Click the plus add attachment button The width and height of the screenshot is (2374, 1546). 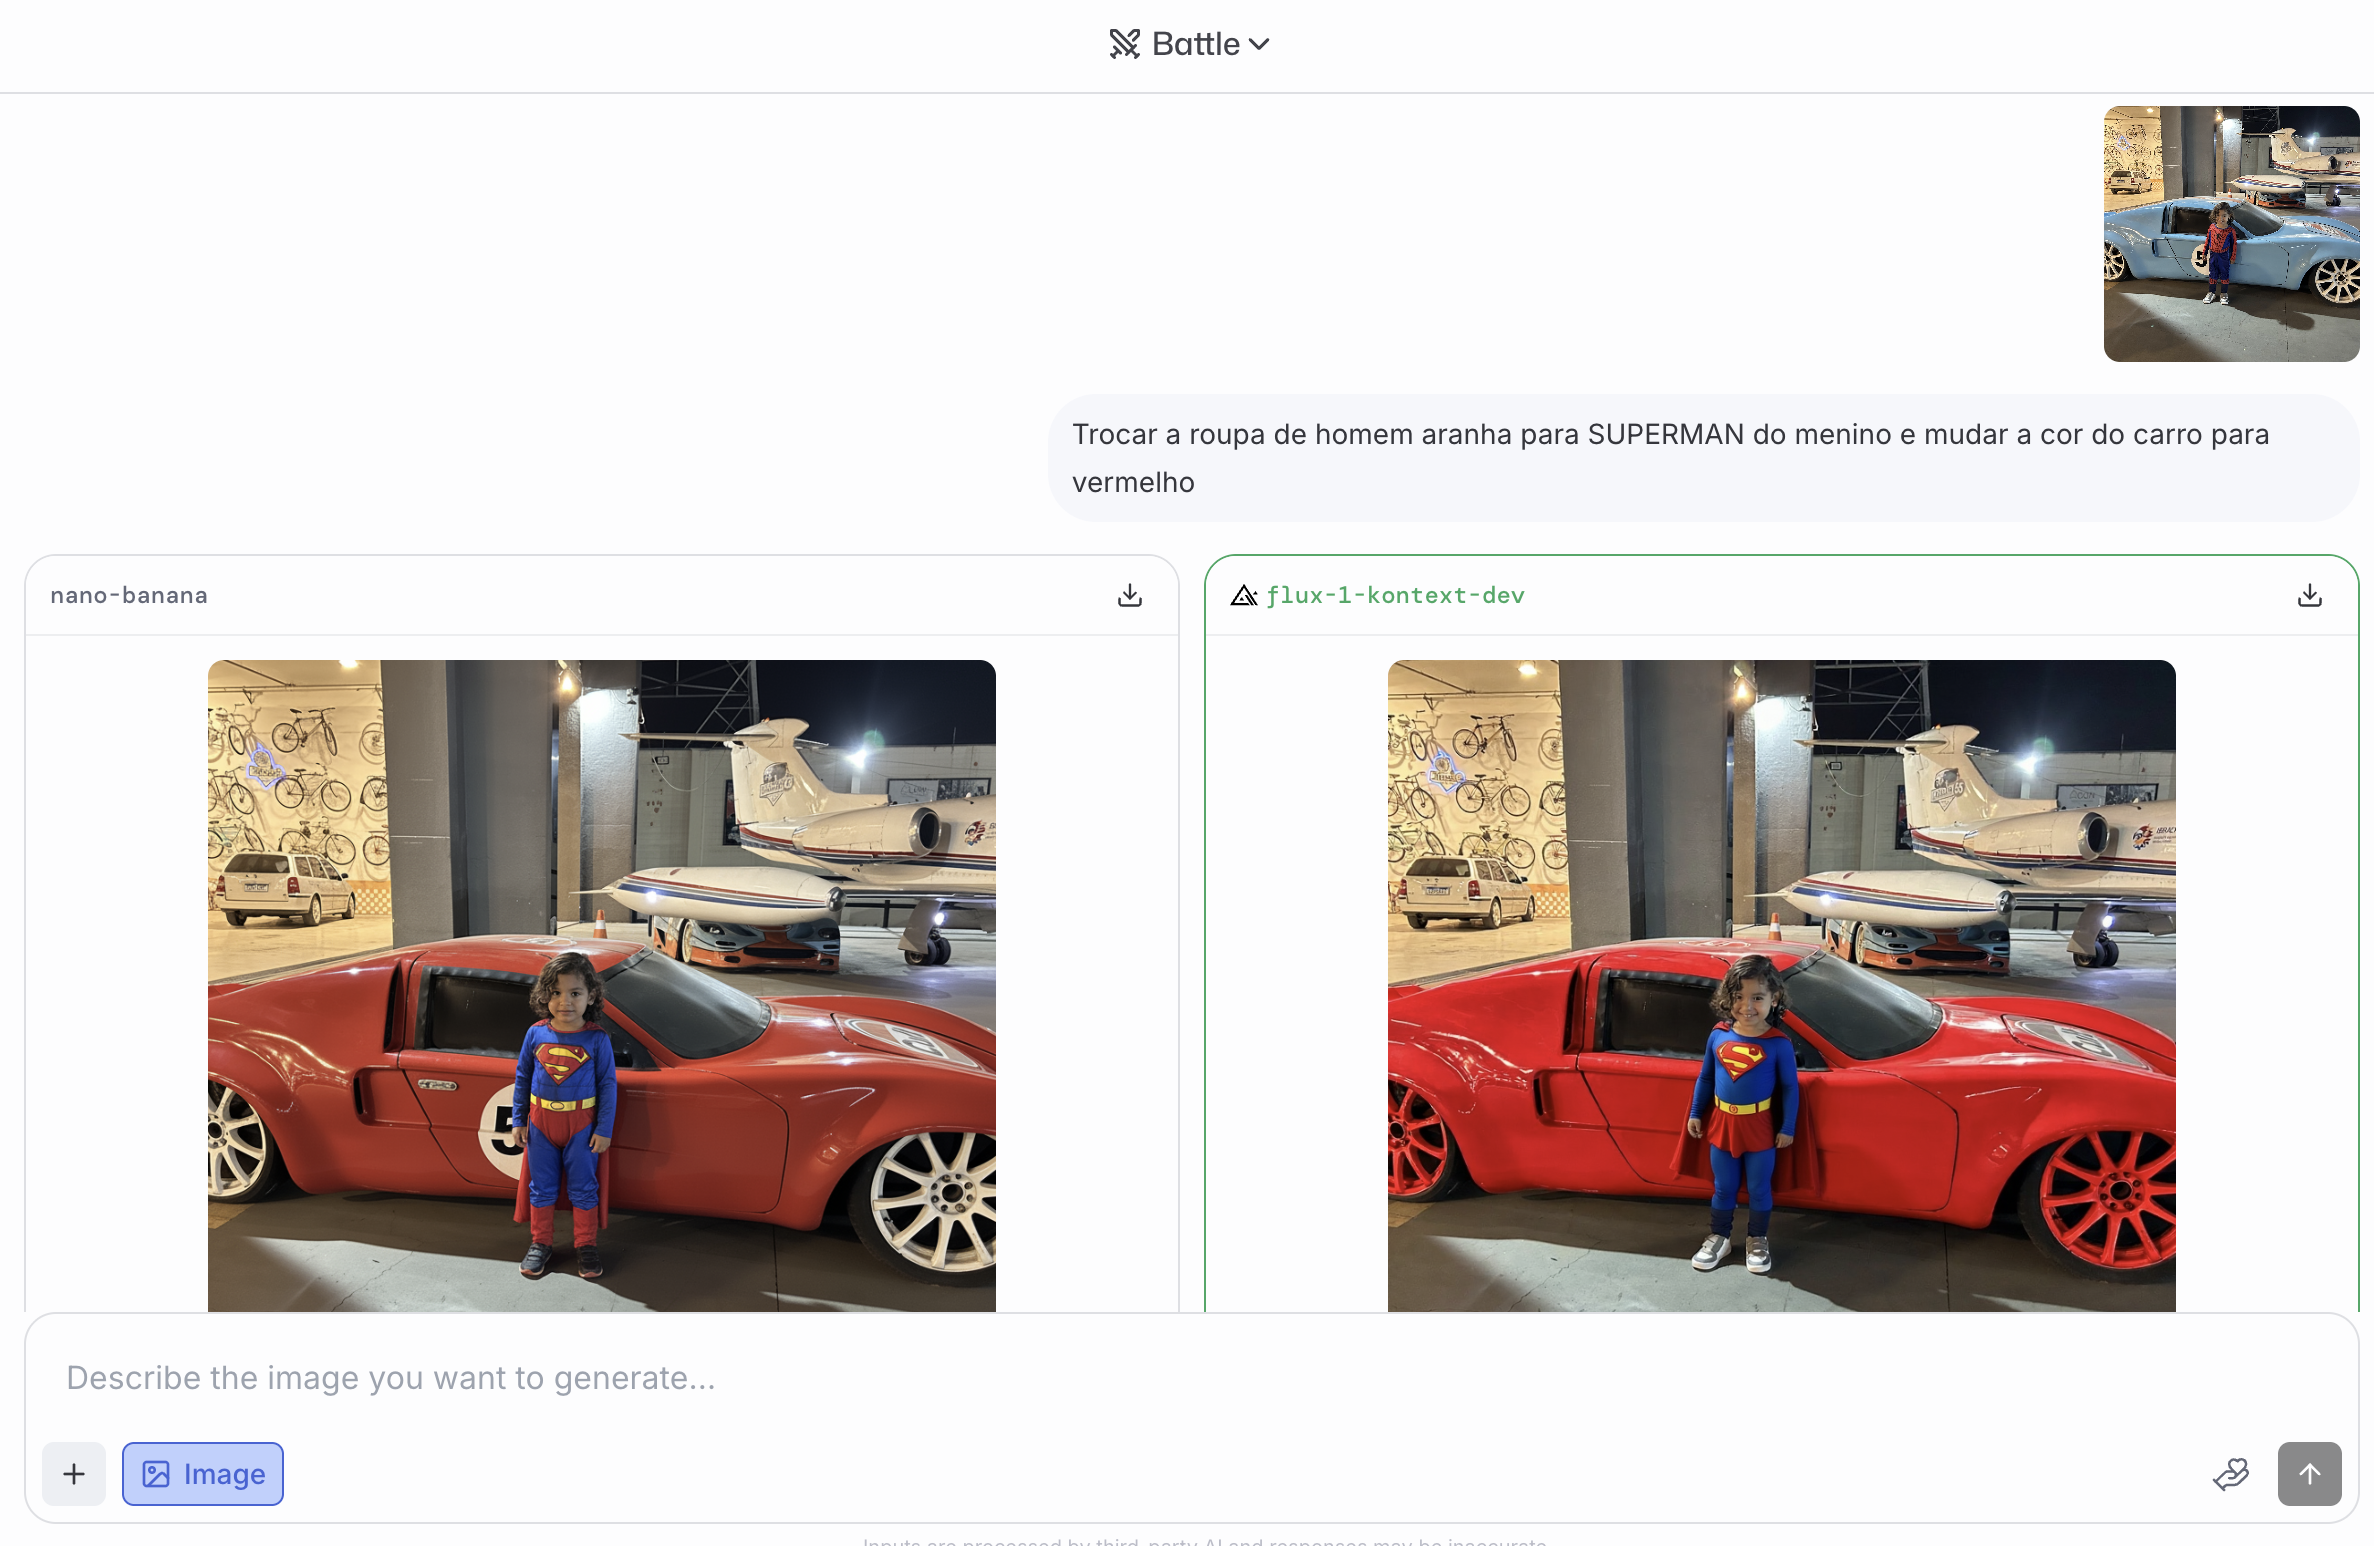[74, 1473]
